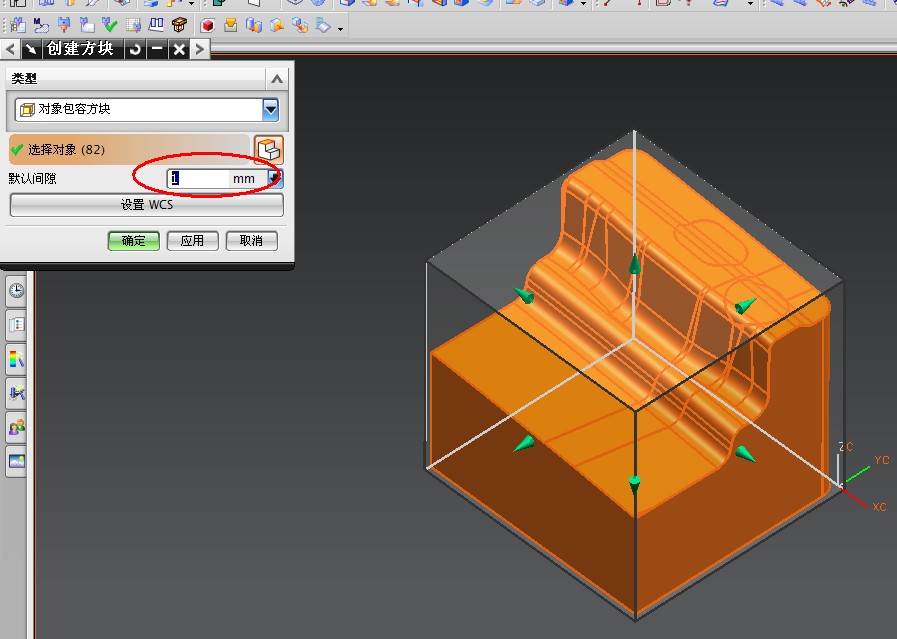
Task: Click the 取消 button
Action: point(251,241)
